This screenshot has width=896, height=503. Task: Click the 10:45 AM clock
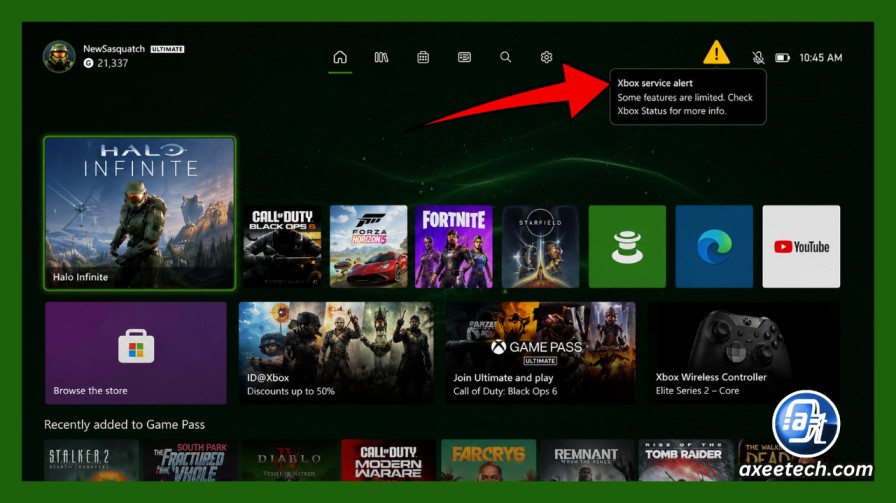click(x=821, y=58)
